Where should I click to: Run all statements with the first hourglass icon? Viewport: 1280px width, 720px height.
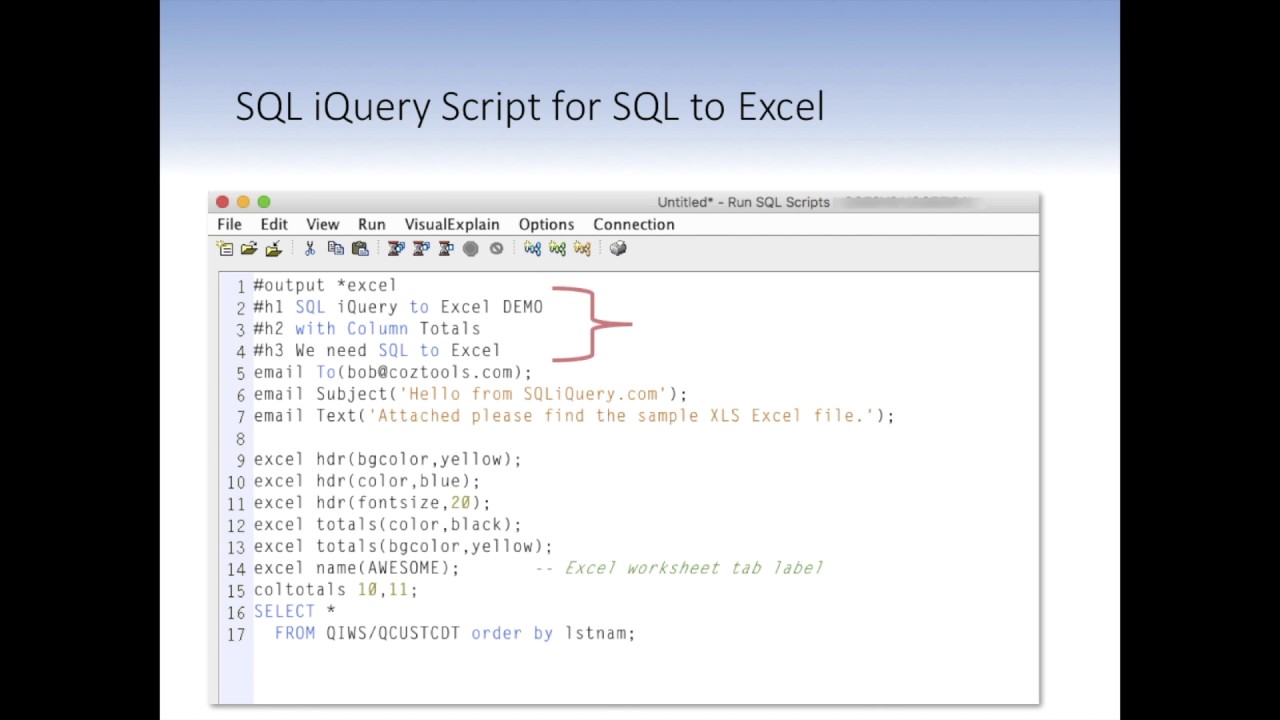396,249
